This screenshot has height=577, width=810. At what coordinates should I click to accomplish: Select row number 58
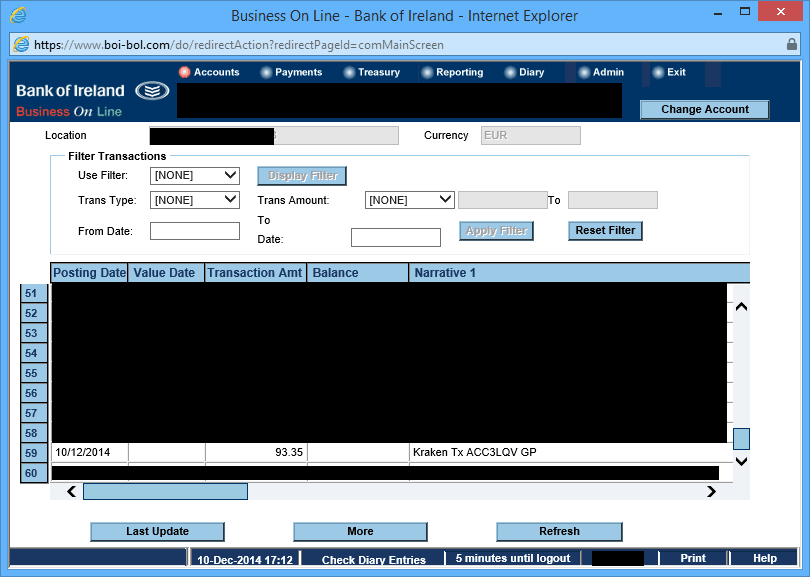[x=34, y=433]
